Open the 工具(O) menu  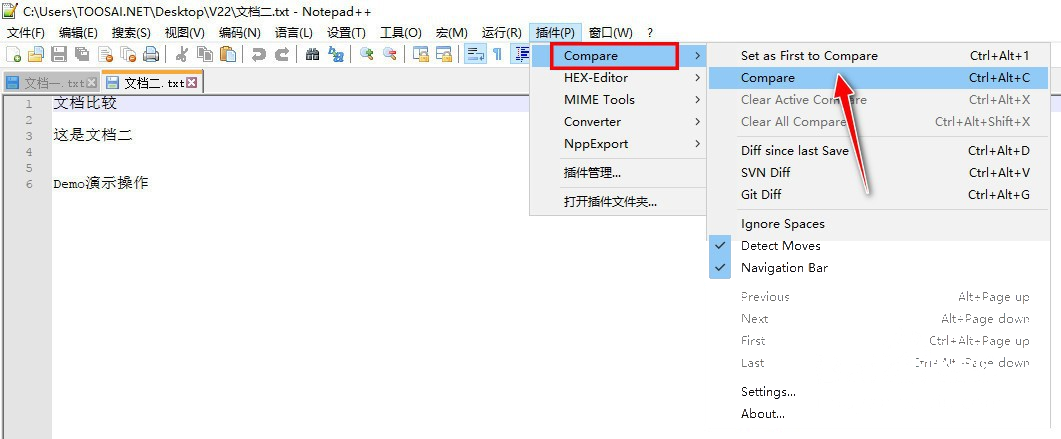tap(401, 32)
